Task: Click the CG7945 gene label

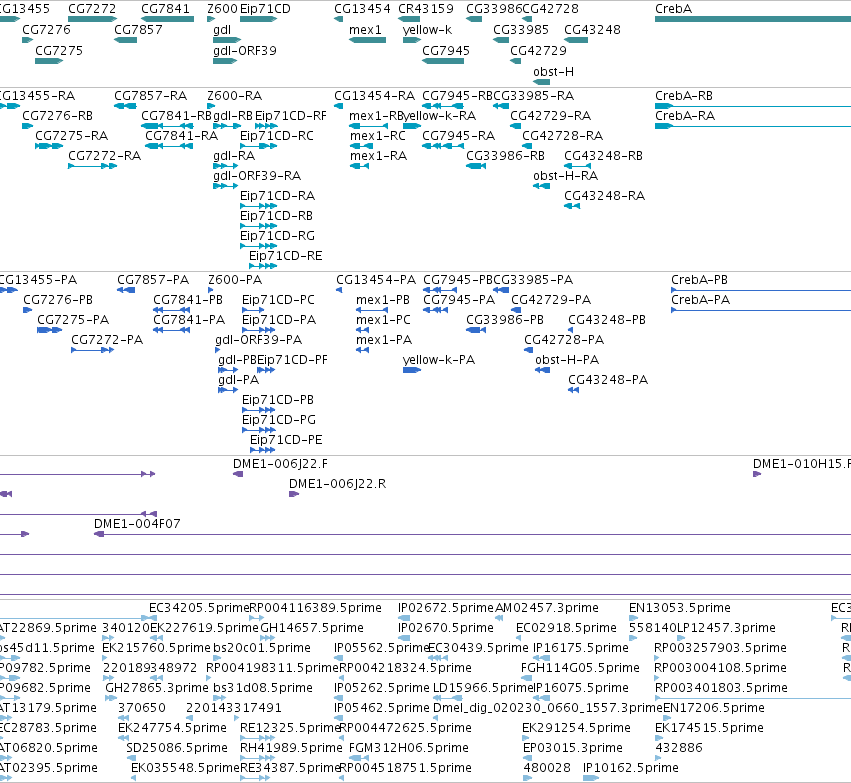Action: tap(446, 51)
